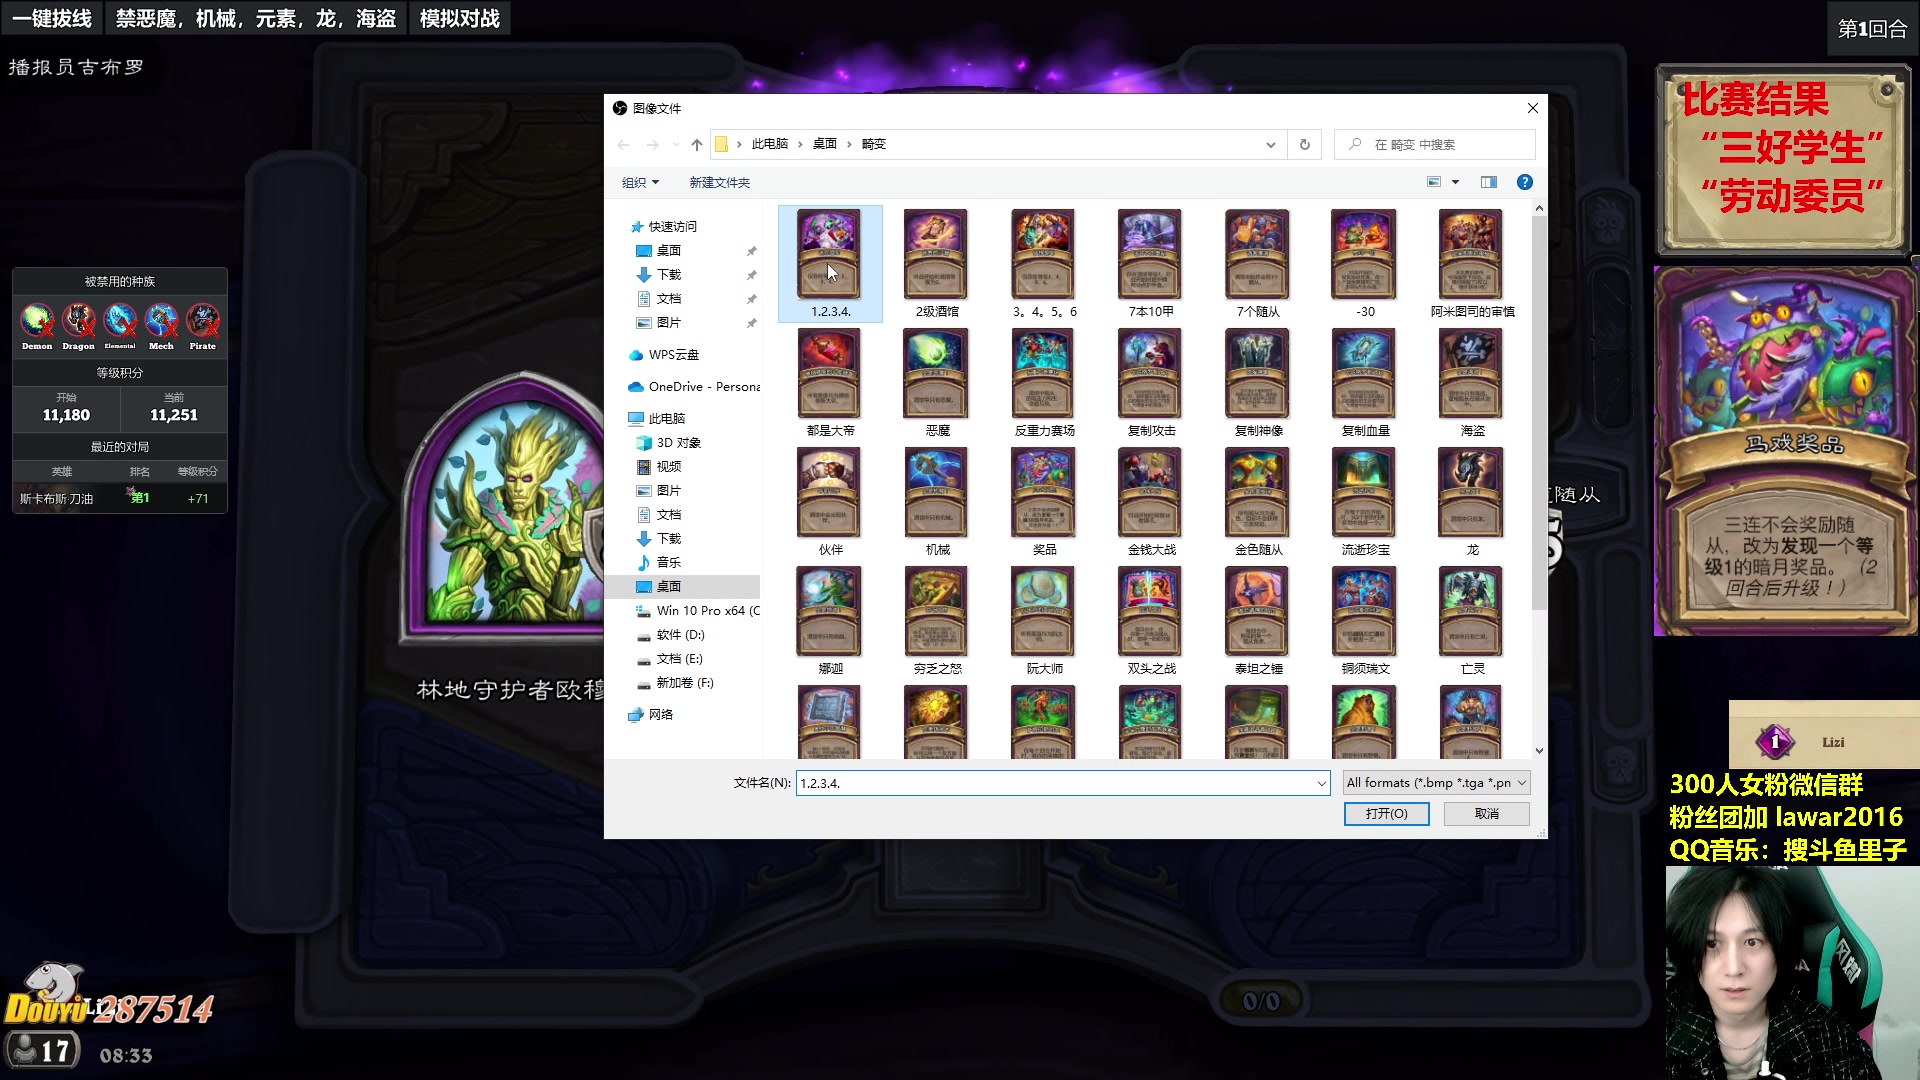
Task: Change the view mode icon
Action: point(1434,182)
